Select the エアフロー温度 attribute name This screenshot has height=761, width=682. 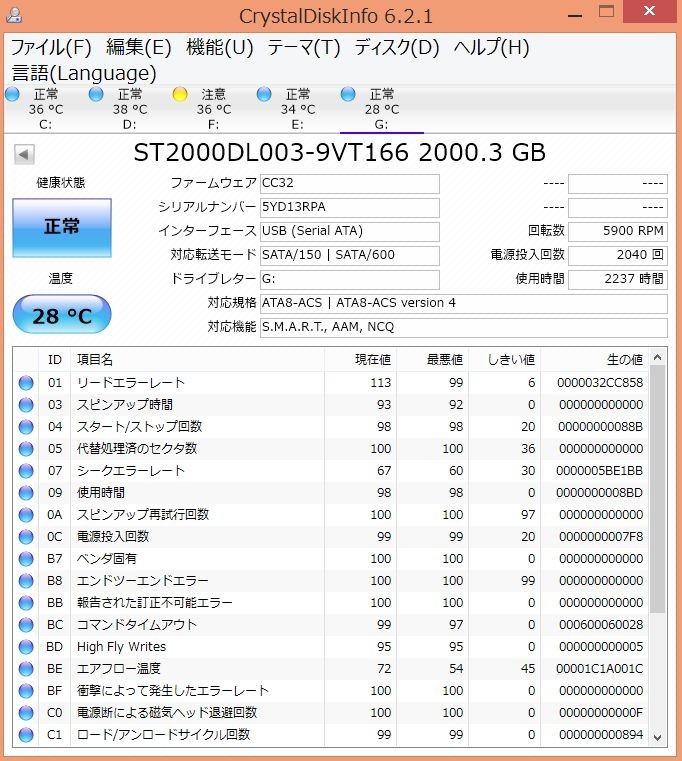(x=118, y=669)
